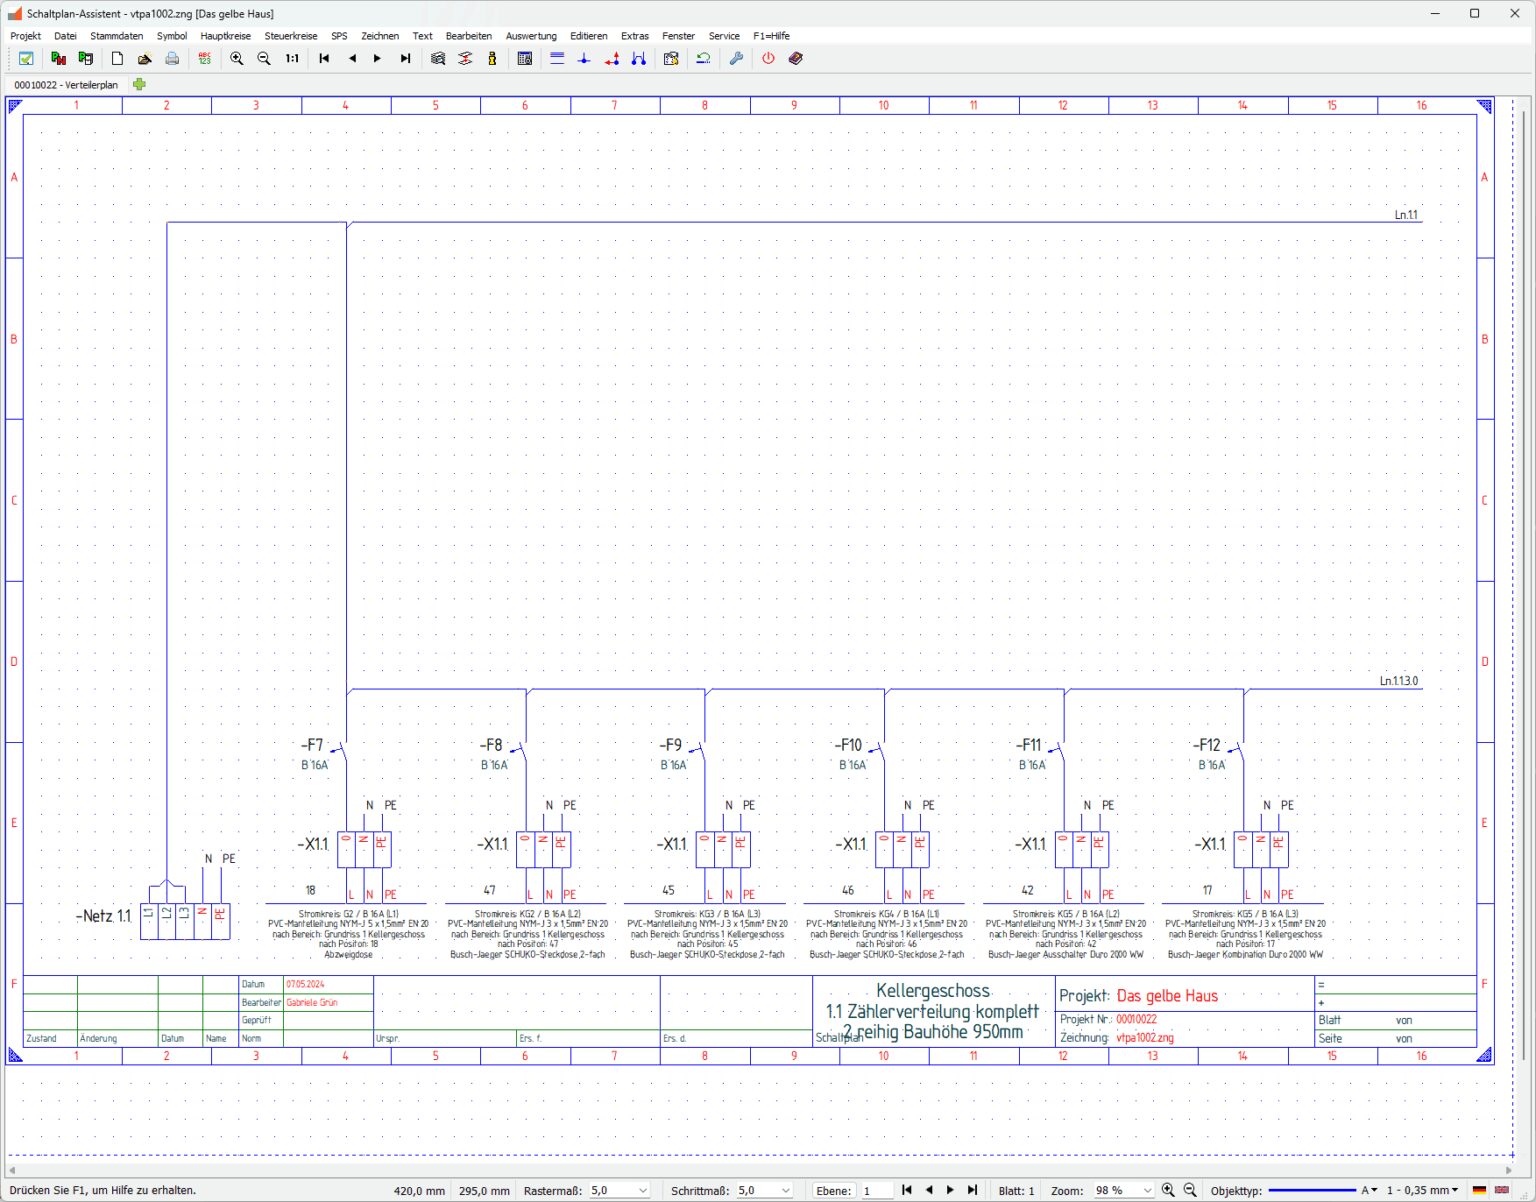Toggle the blue parallel lines drawing mode
This screenshot has height=1202, width=1536.
point(557,58)
